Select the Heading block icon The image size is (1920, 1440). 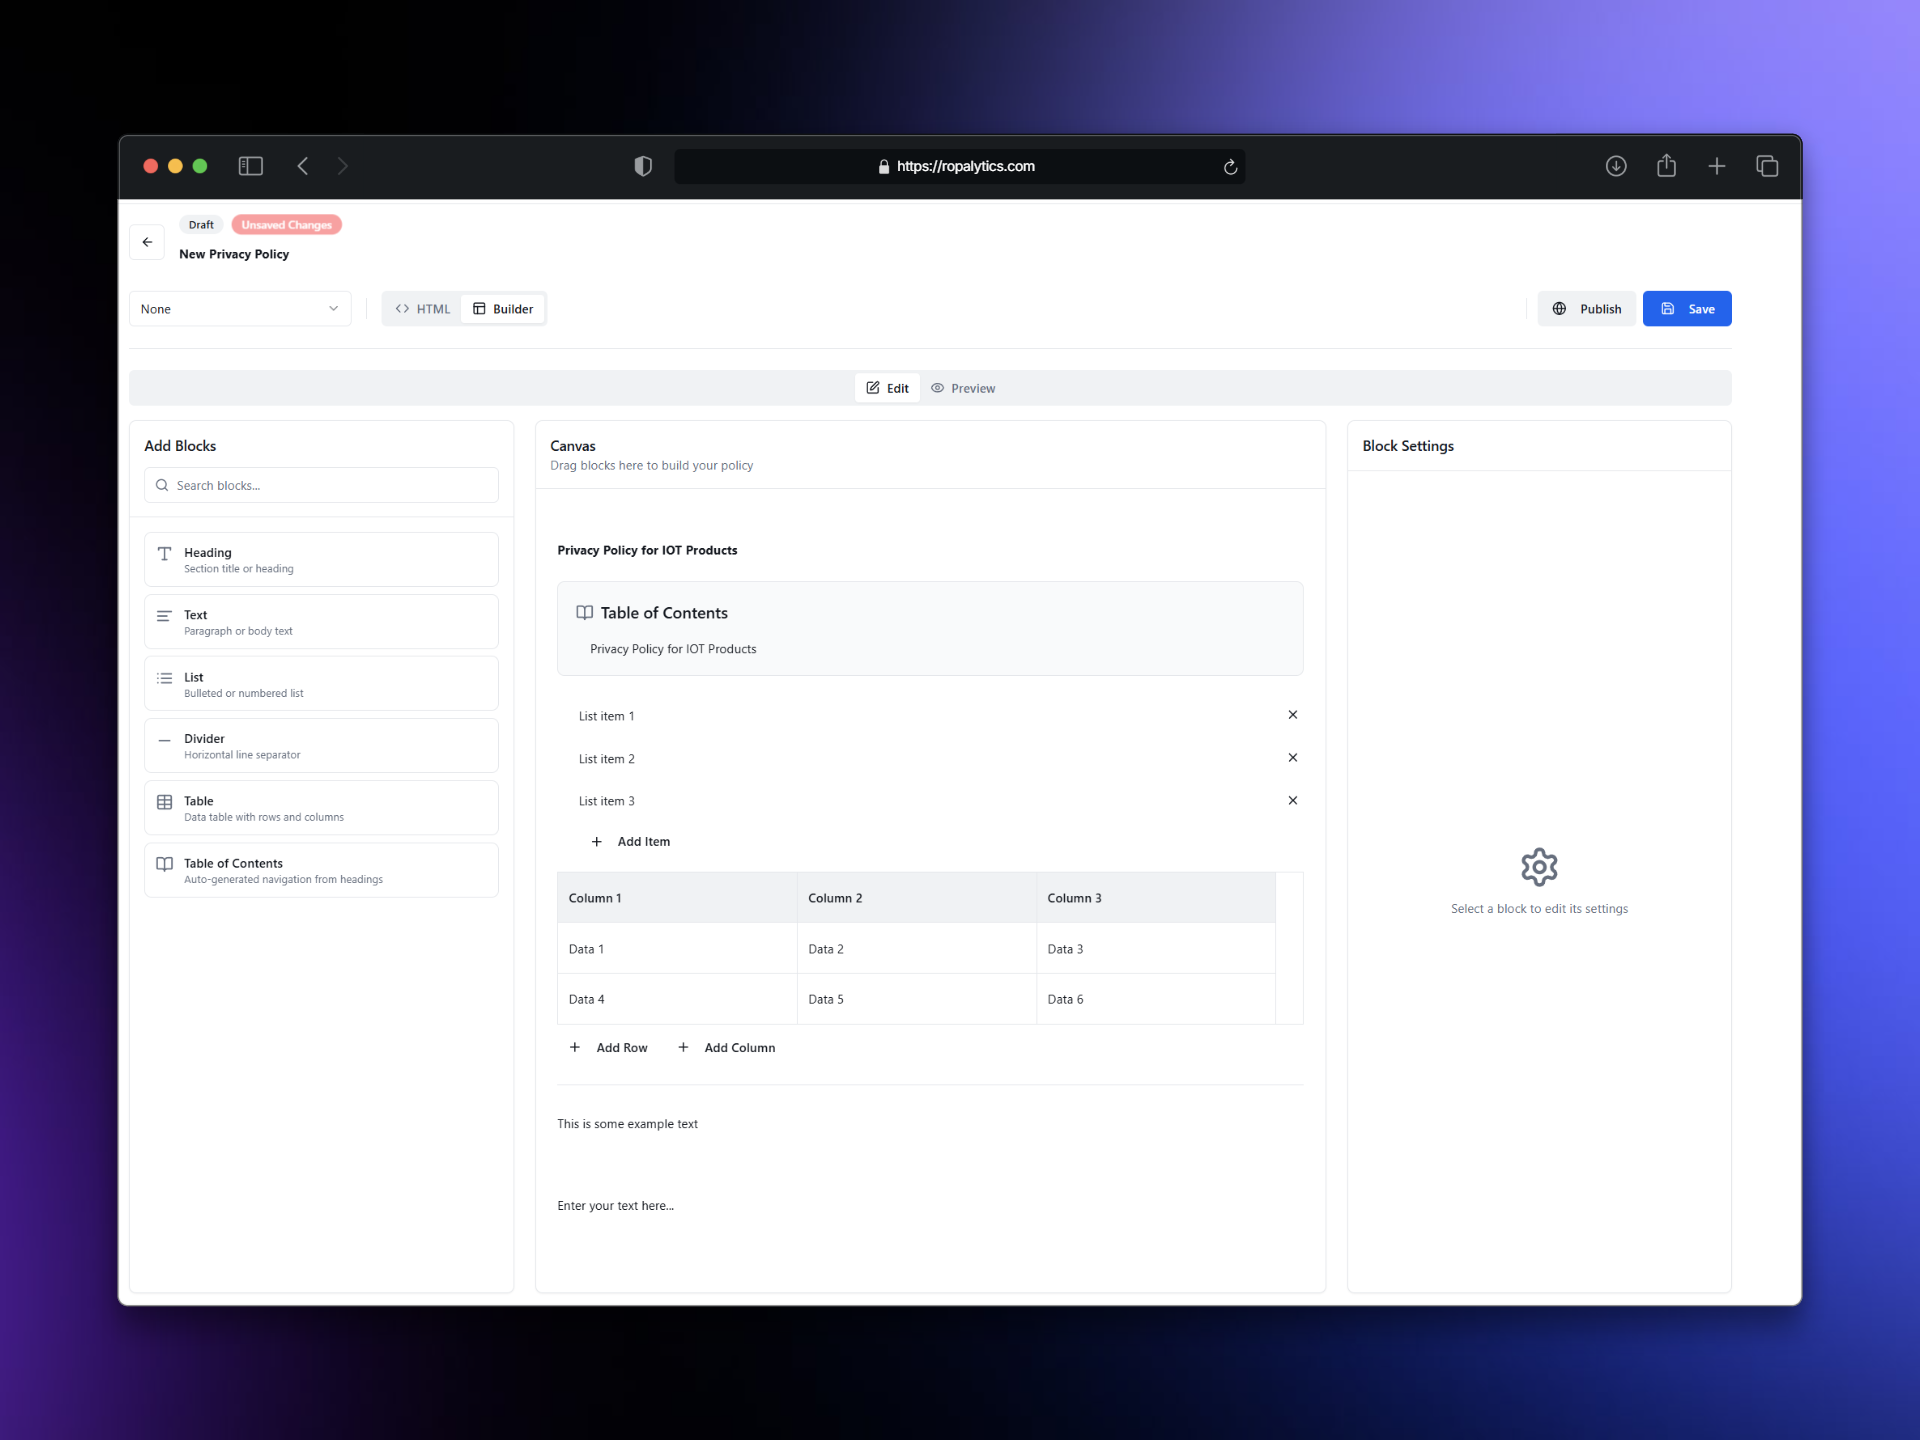tap(164, 554)
